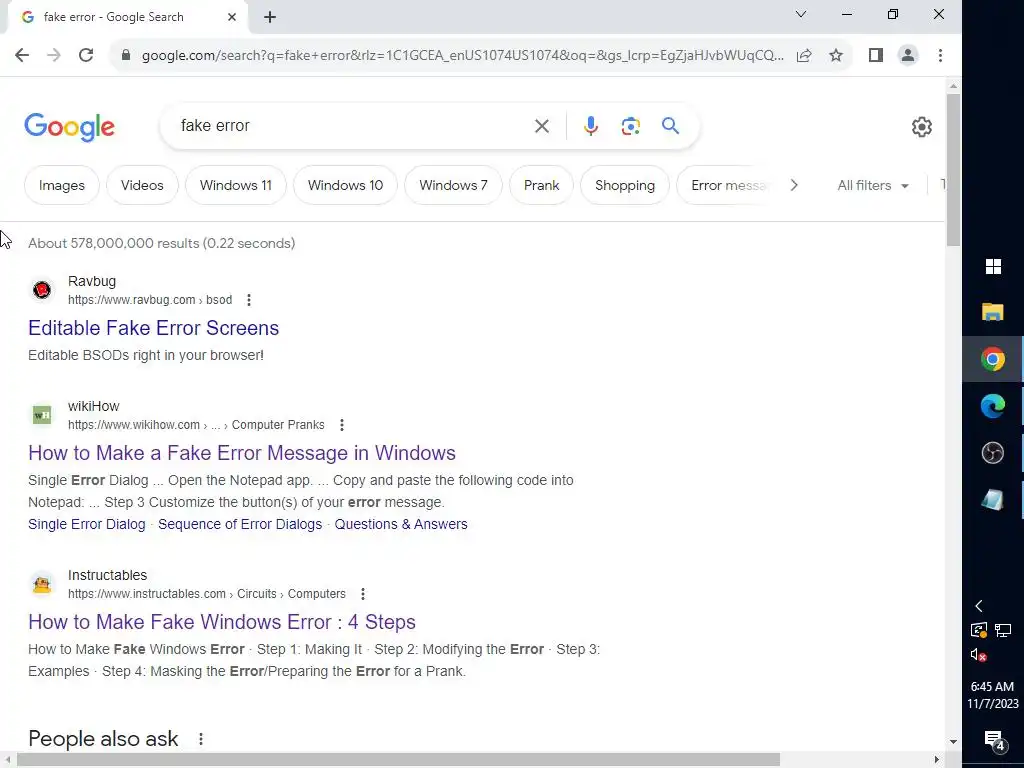Click the network tray icon
Viewport: 1024px width, 768px height.
point(1002,630)
